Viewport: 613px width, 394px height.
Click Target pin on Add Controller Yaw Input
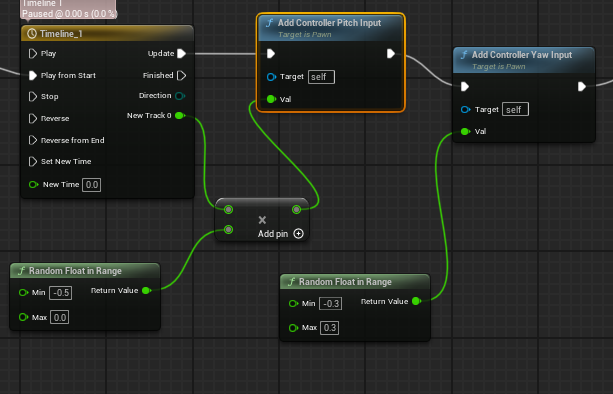click(465, 109)
